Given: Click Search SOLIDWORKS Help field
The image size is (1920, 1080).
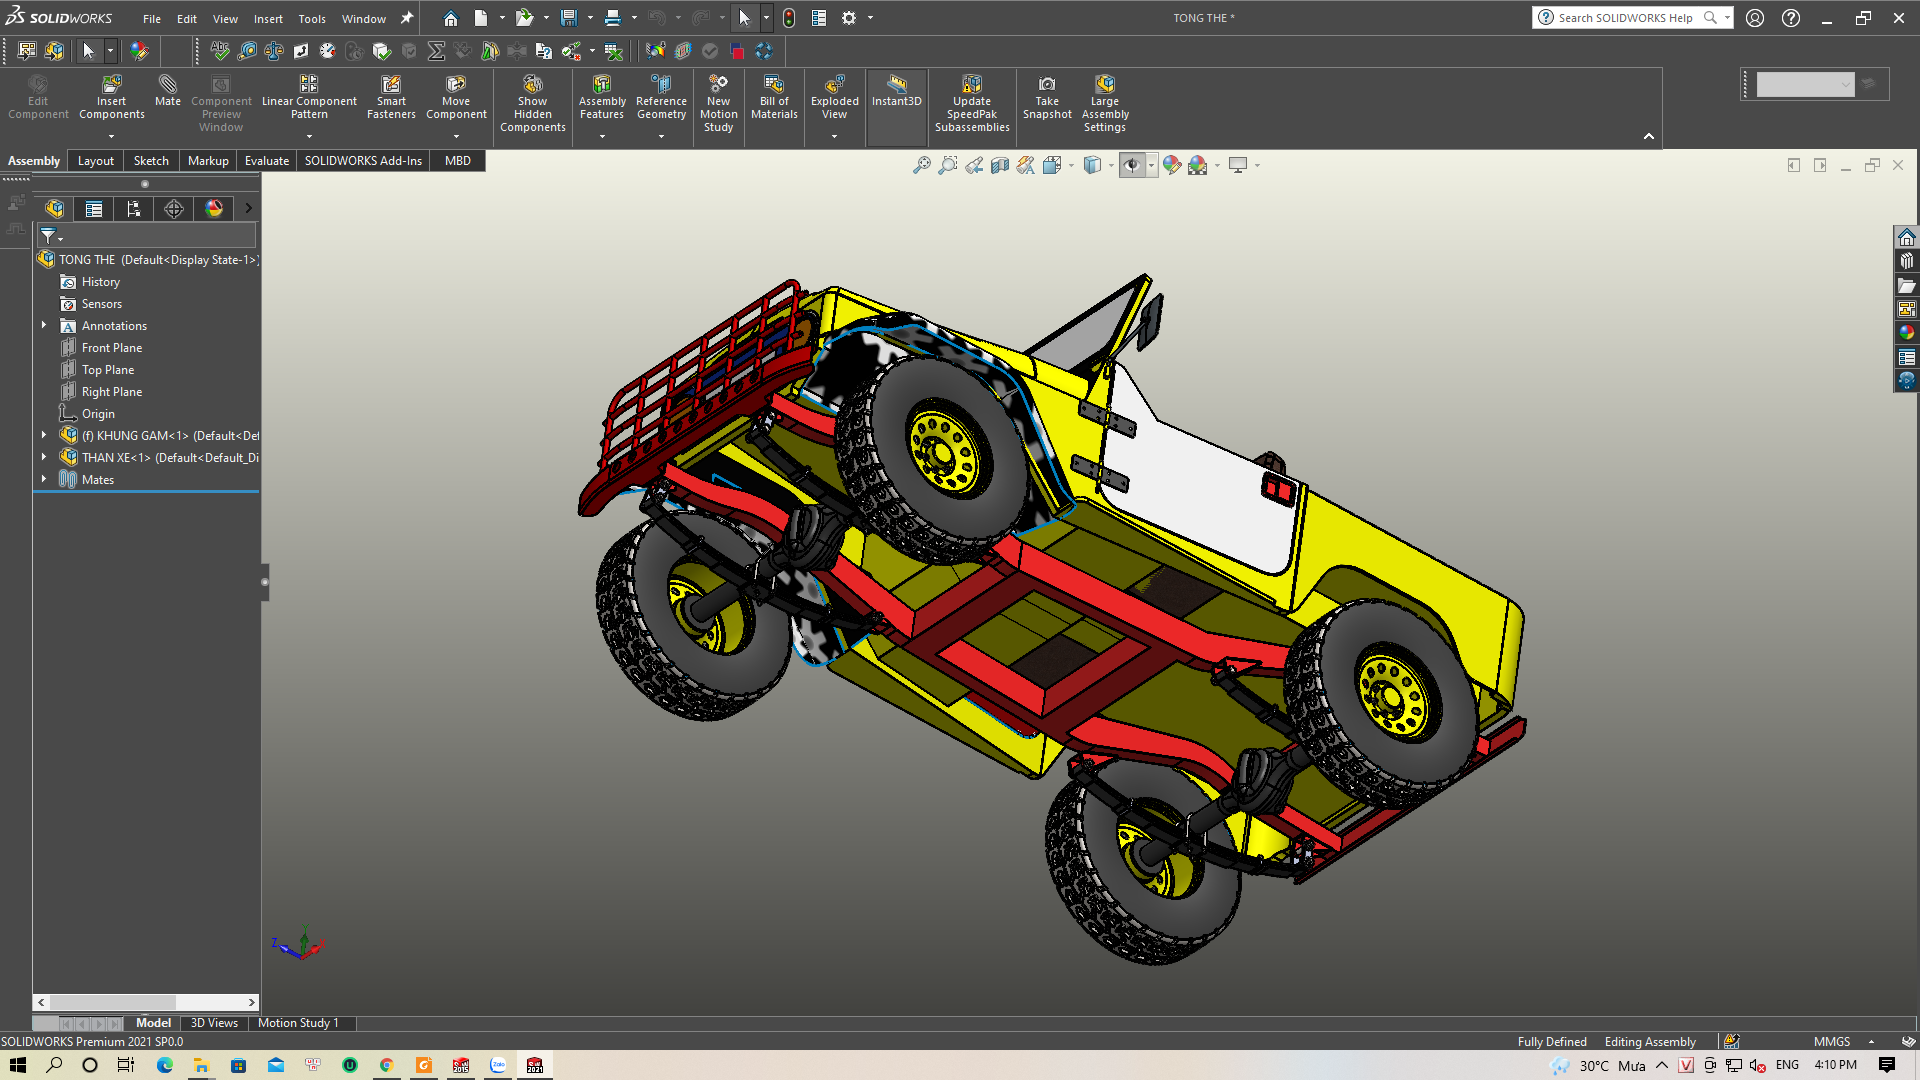Looking at the screenshot, I should tap(1625, 18).
